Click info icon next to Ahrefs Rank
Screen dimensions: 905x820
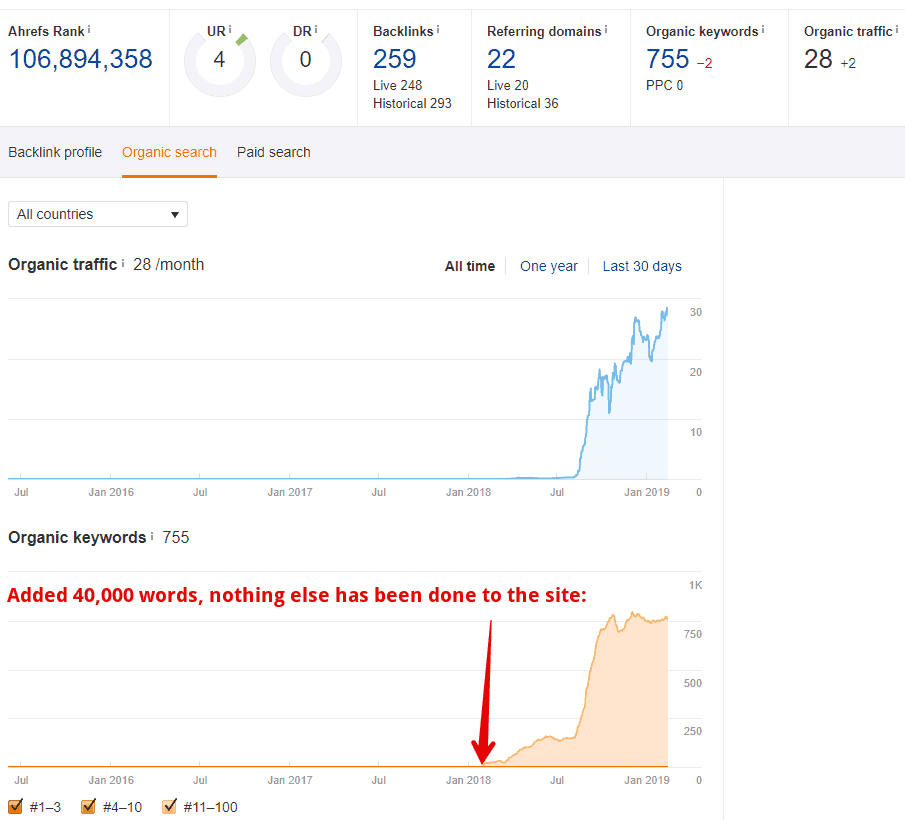pos(89,30)
